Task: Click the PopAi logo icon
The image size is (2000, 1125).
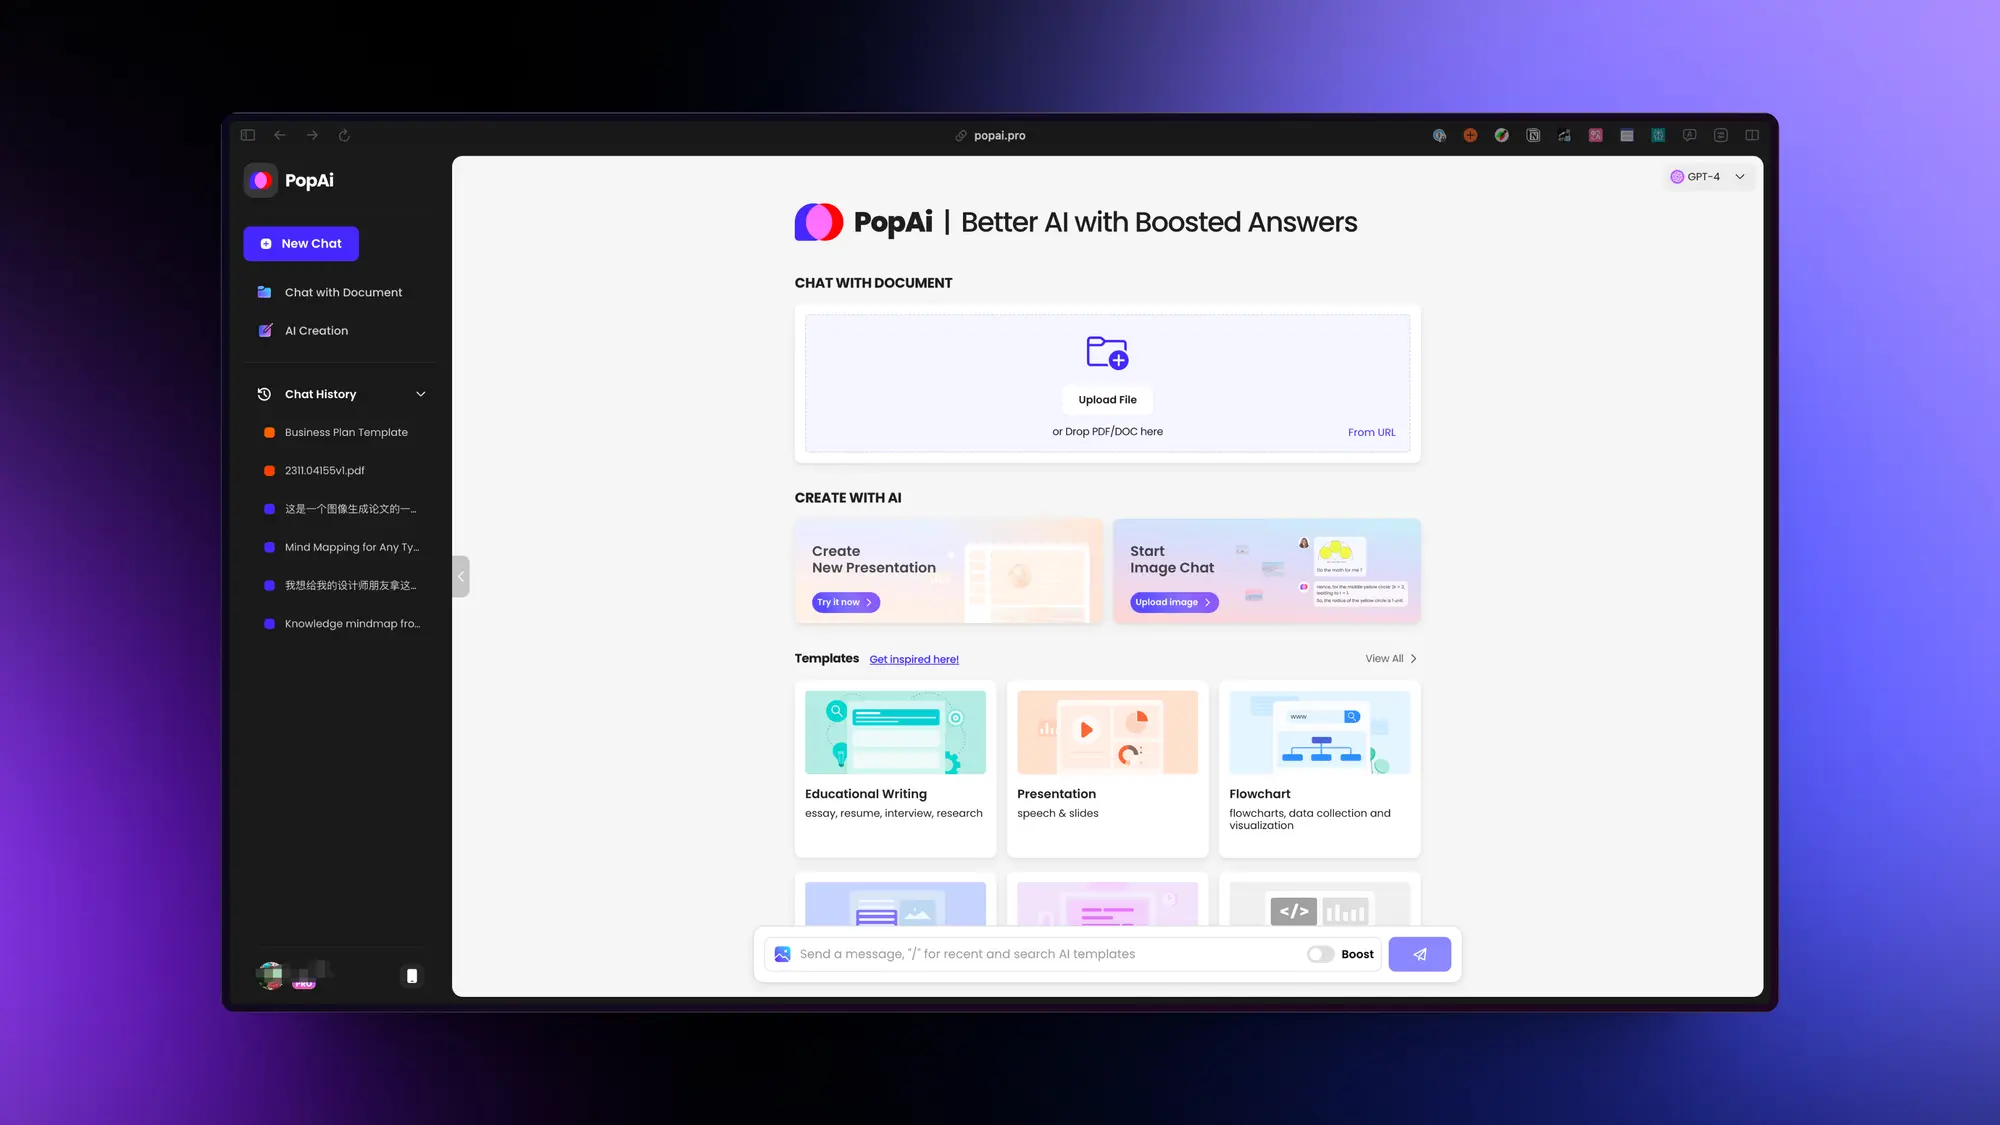Action: click(x=260, y=180)
